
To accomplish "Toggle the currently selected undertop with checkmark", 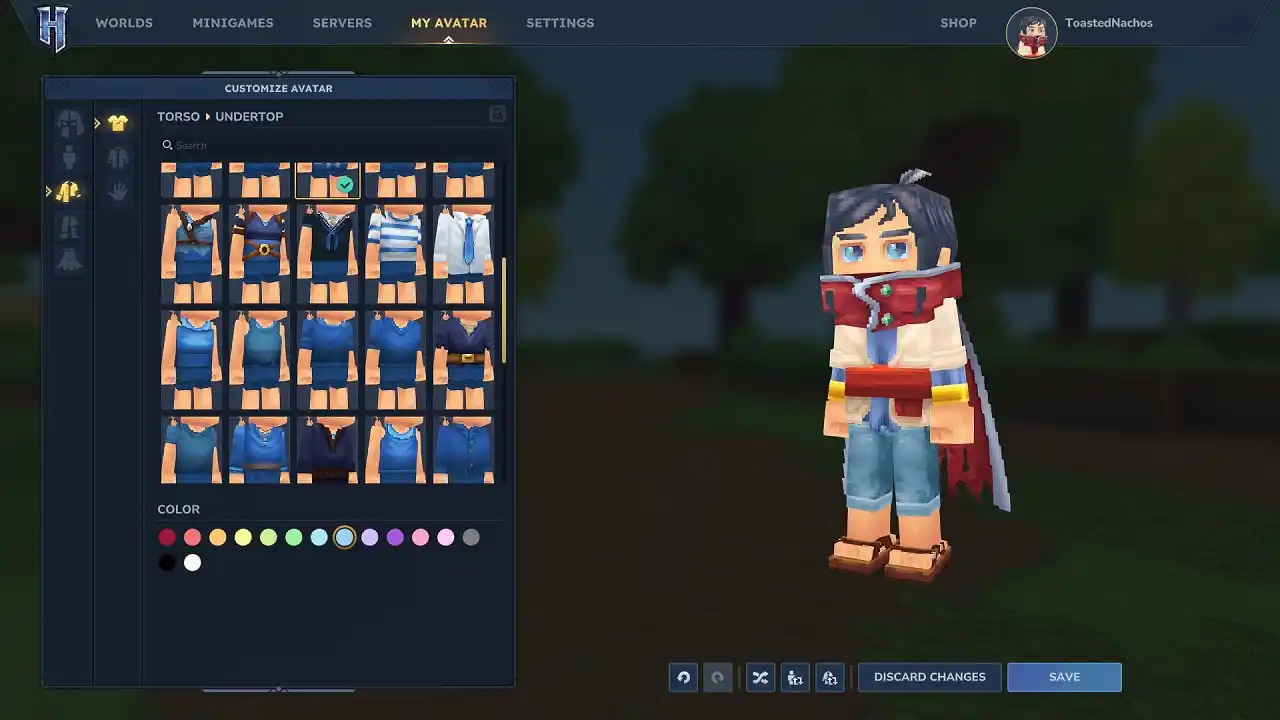I will (328, 180).
